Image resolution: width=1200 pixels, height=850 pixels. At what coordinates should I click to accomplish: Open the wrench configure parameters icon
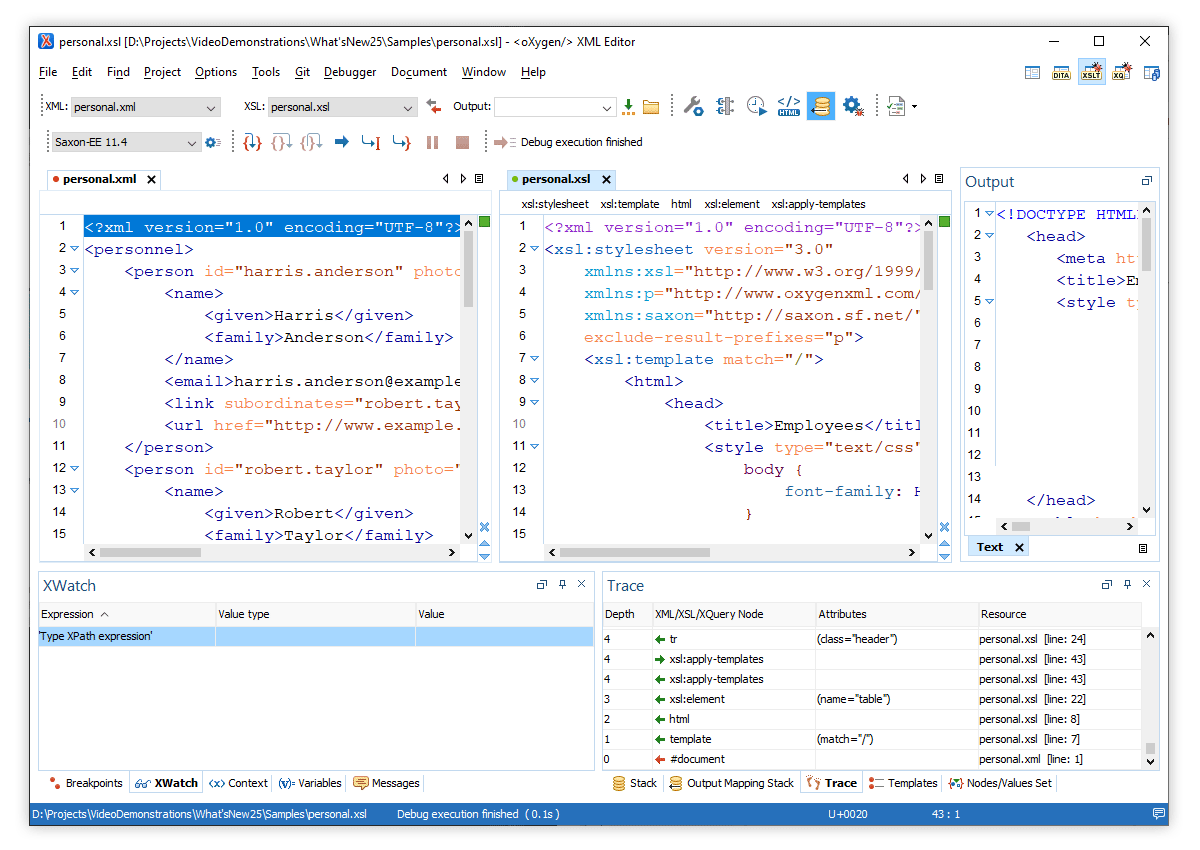pos(693,106)
